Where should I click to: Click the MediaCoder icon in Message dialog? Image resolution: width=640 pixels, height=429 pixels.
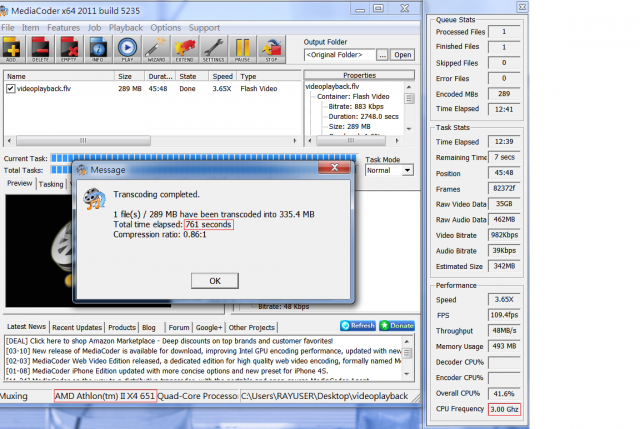click(x=94, y=198)
